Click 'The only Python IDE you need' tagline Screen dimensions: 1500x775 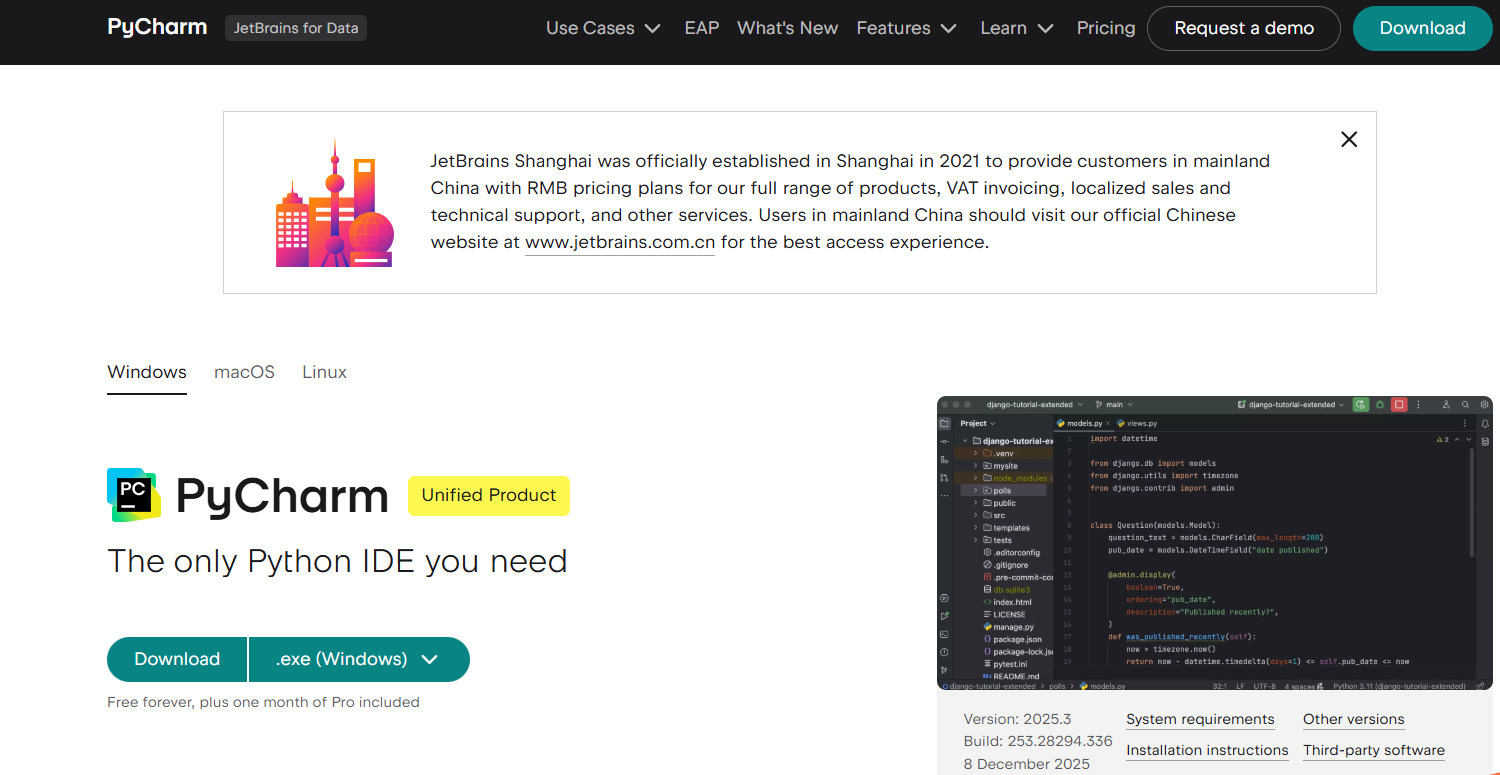pyautogui.click(x=337, y=561)
